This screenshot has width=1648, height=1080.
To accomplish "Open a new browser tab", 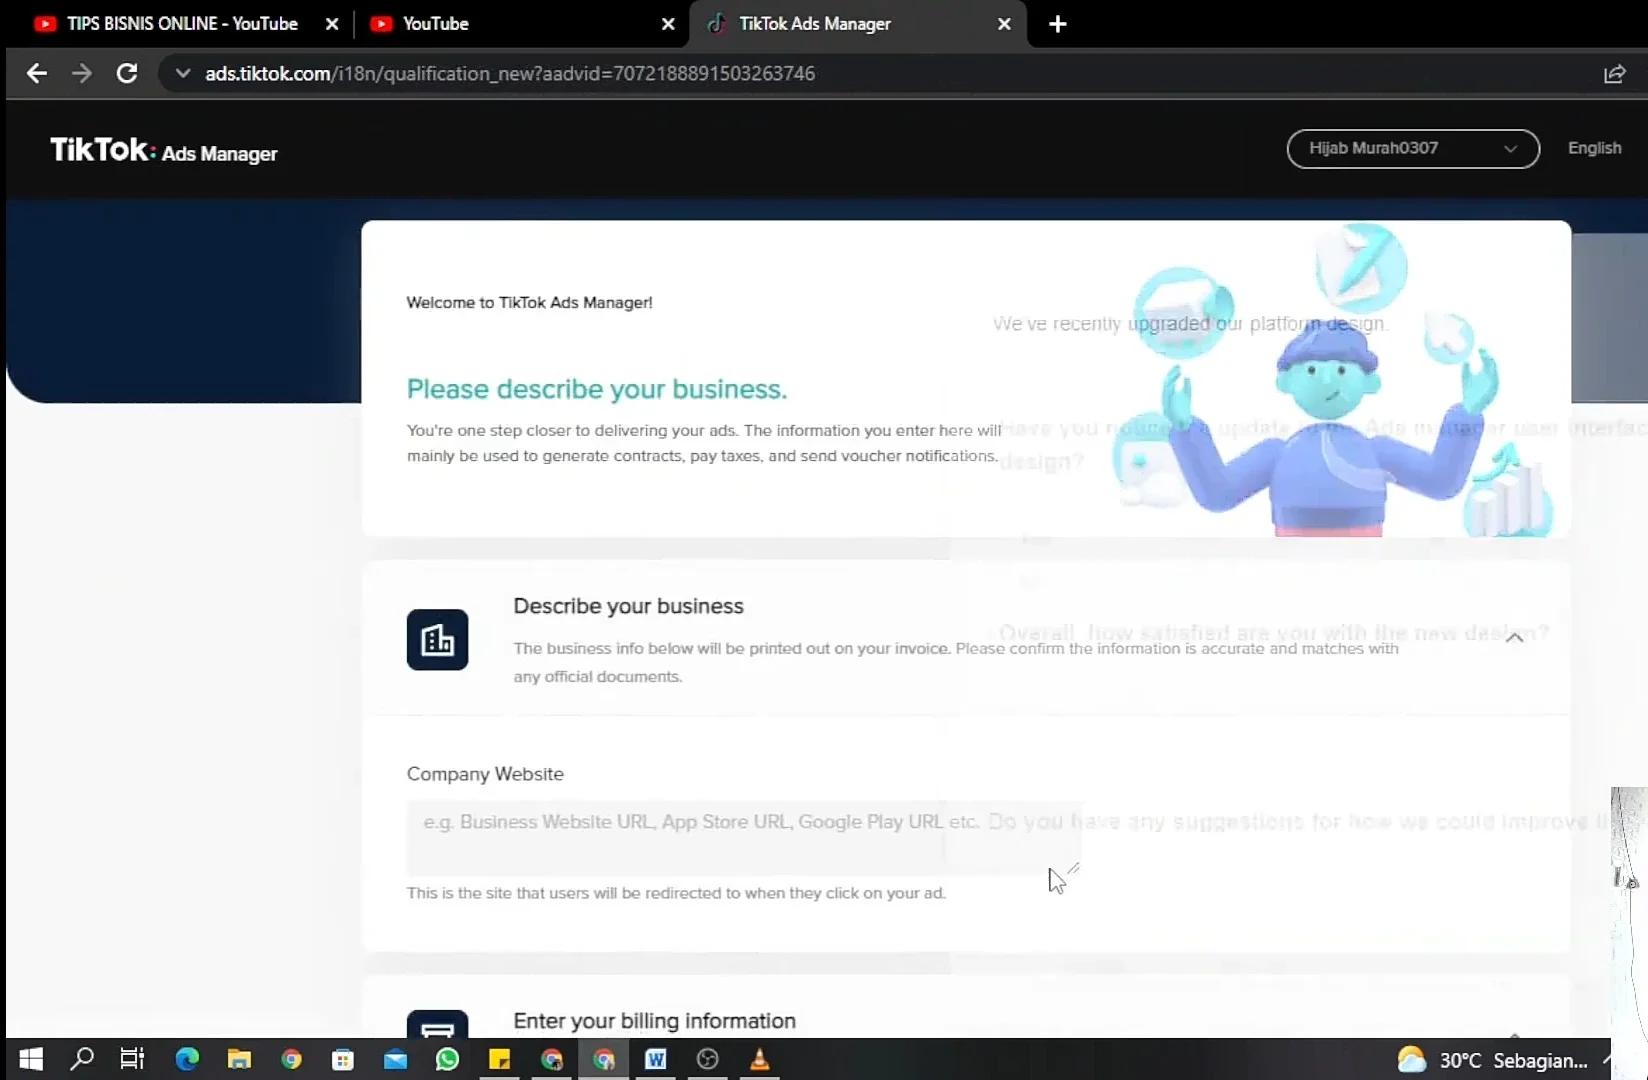I will pyautogui.click(x=1057, y=24).
